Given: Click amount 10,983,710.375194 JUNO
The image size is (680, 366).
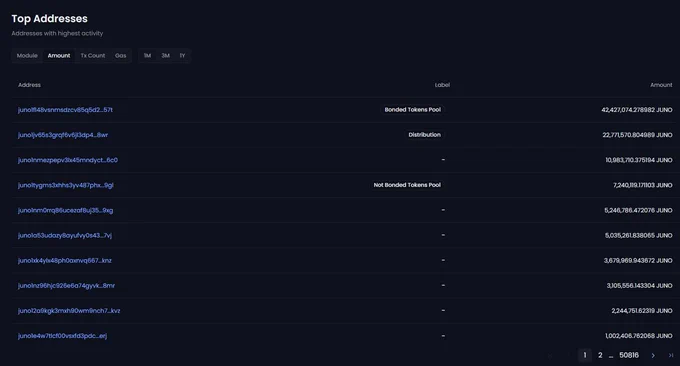Looking at the screenshot, I should tap(639, 160).
